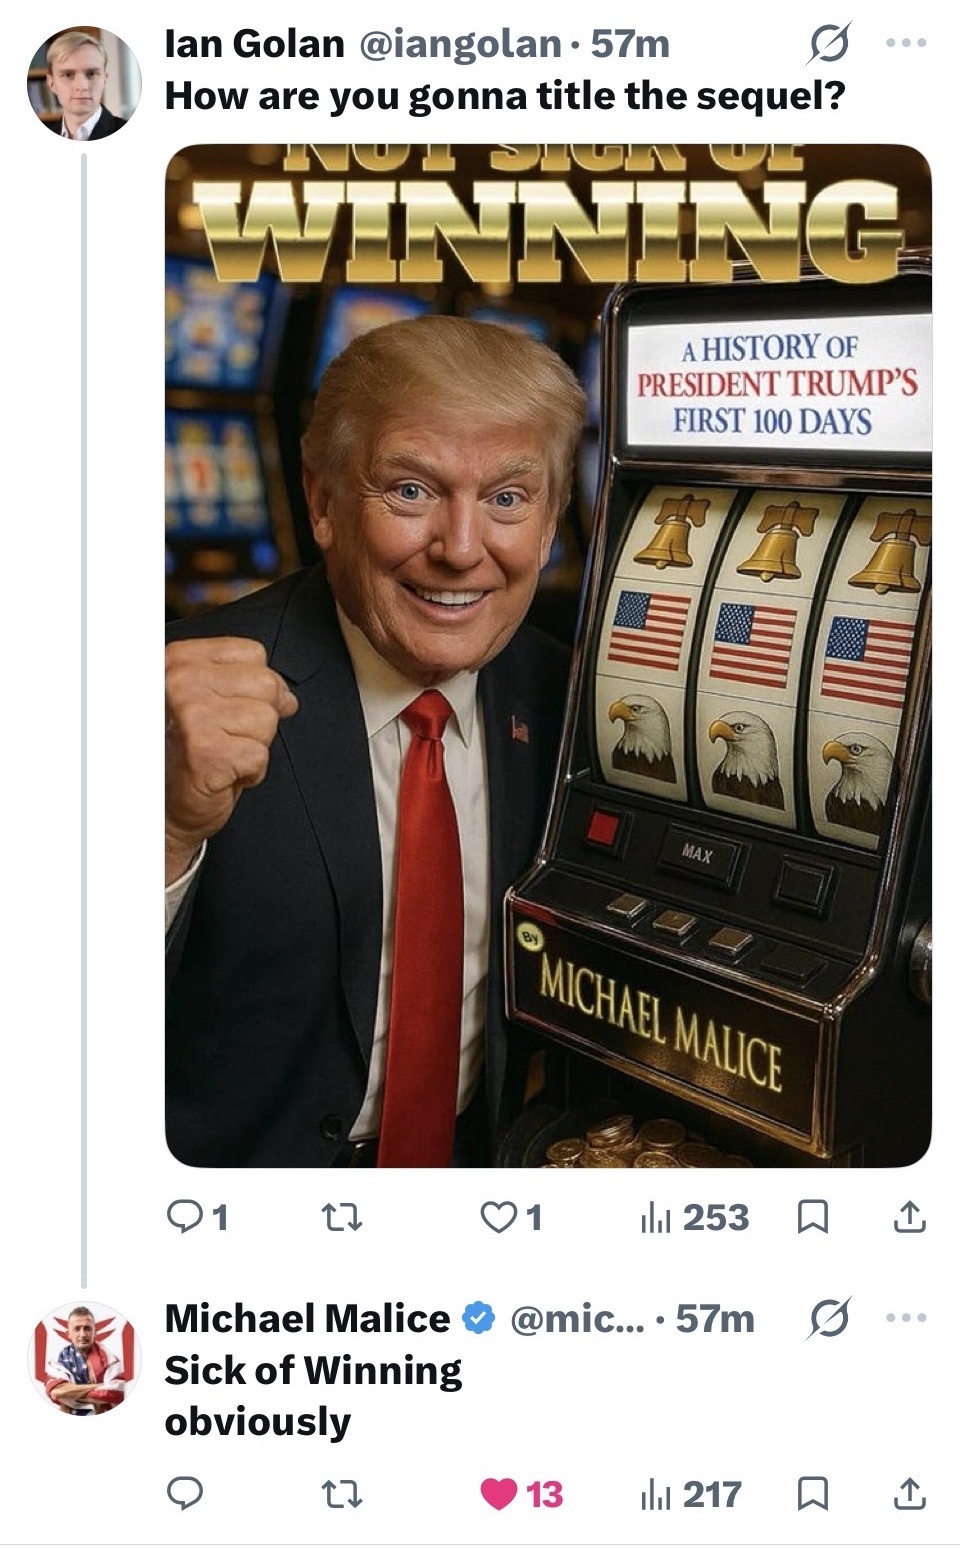Open Grok icon on Michael Malice's reply
960x1548 pixels.
click(x=831, y=1318)
